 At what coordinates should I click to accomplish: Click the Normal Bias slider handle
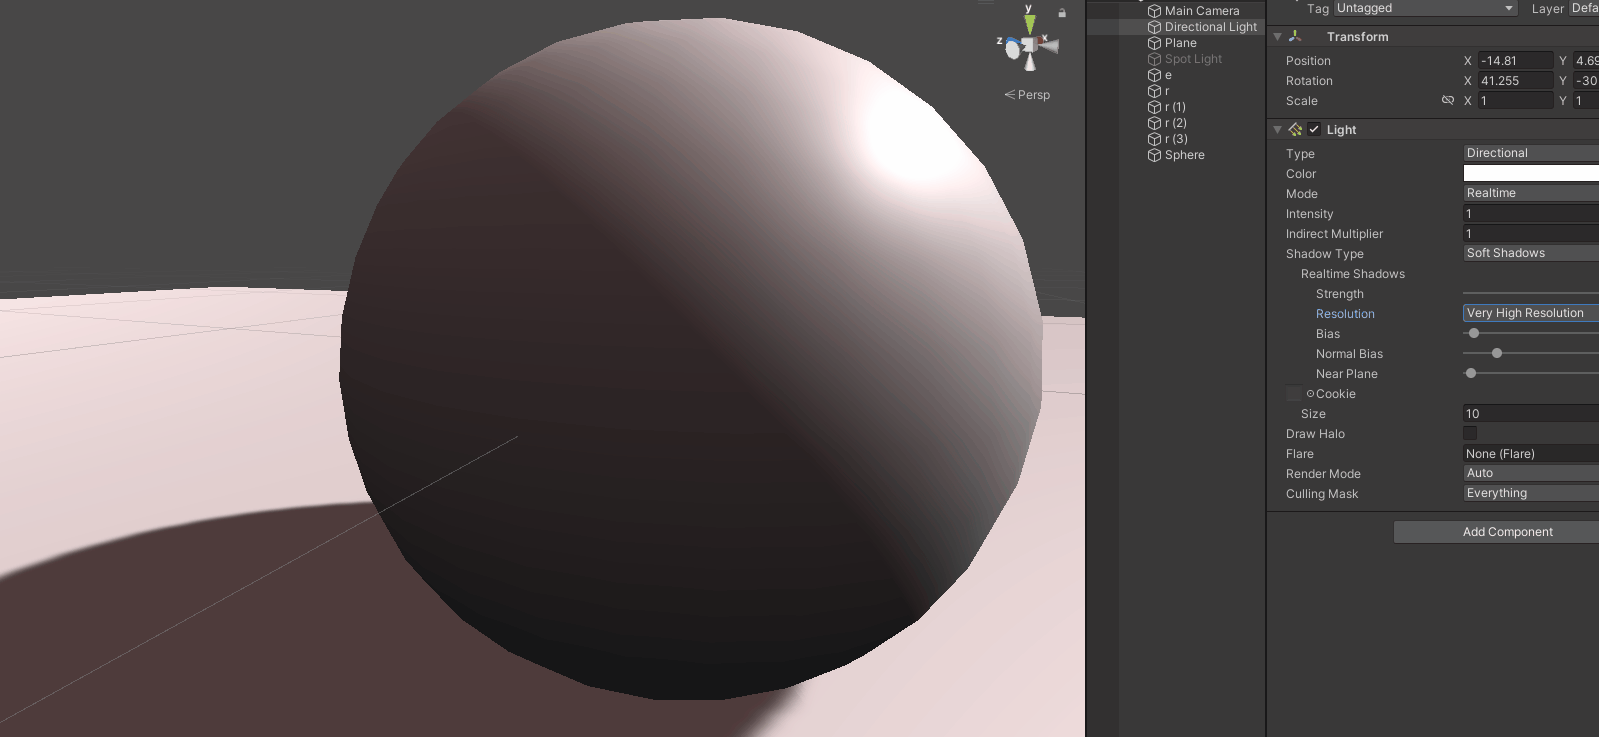1497,353
